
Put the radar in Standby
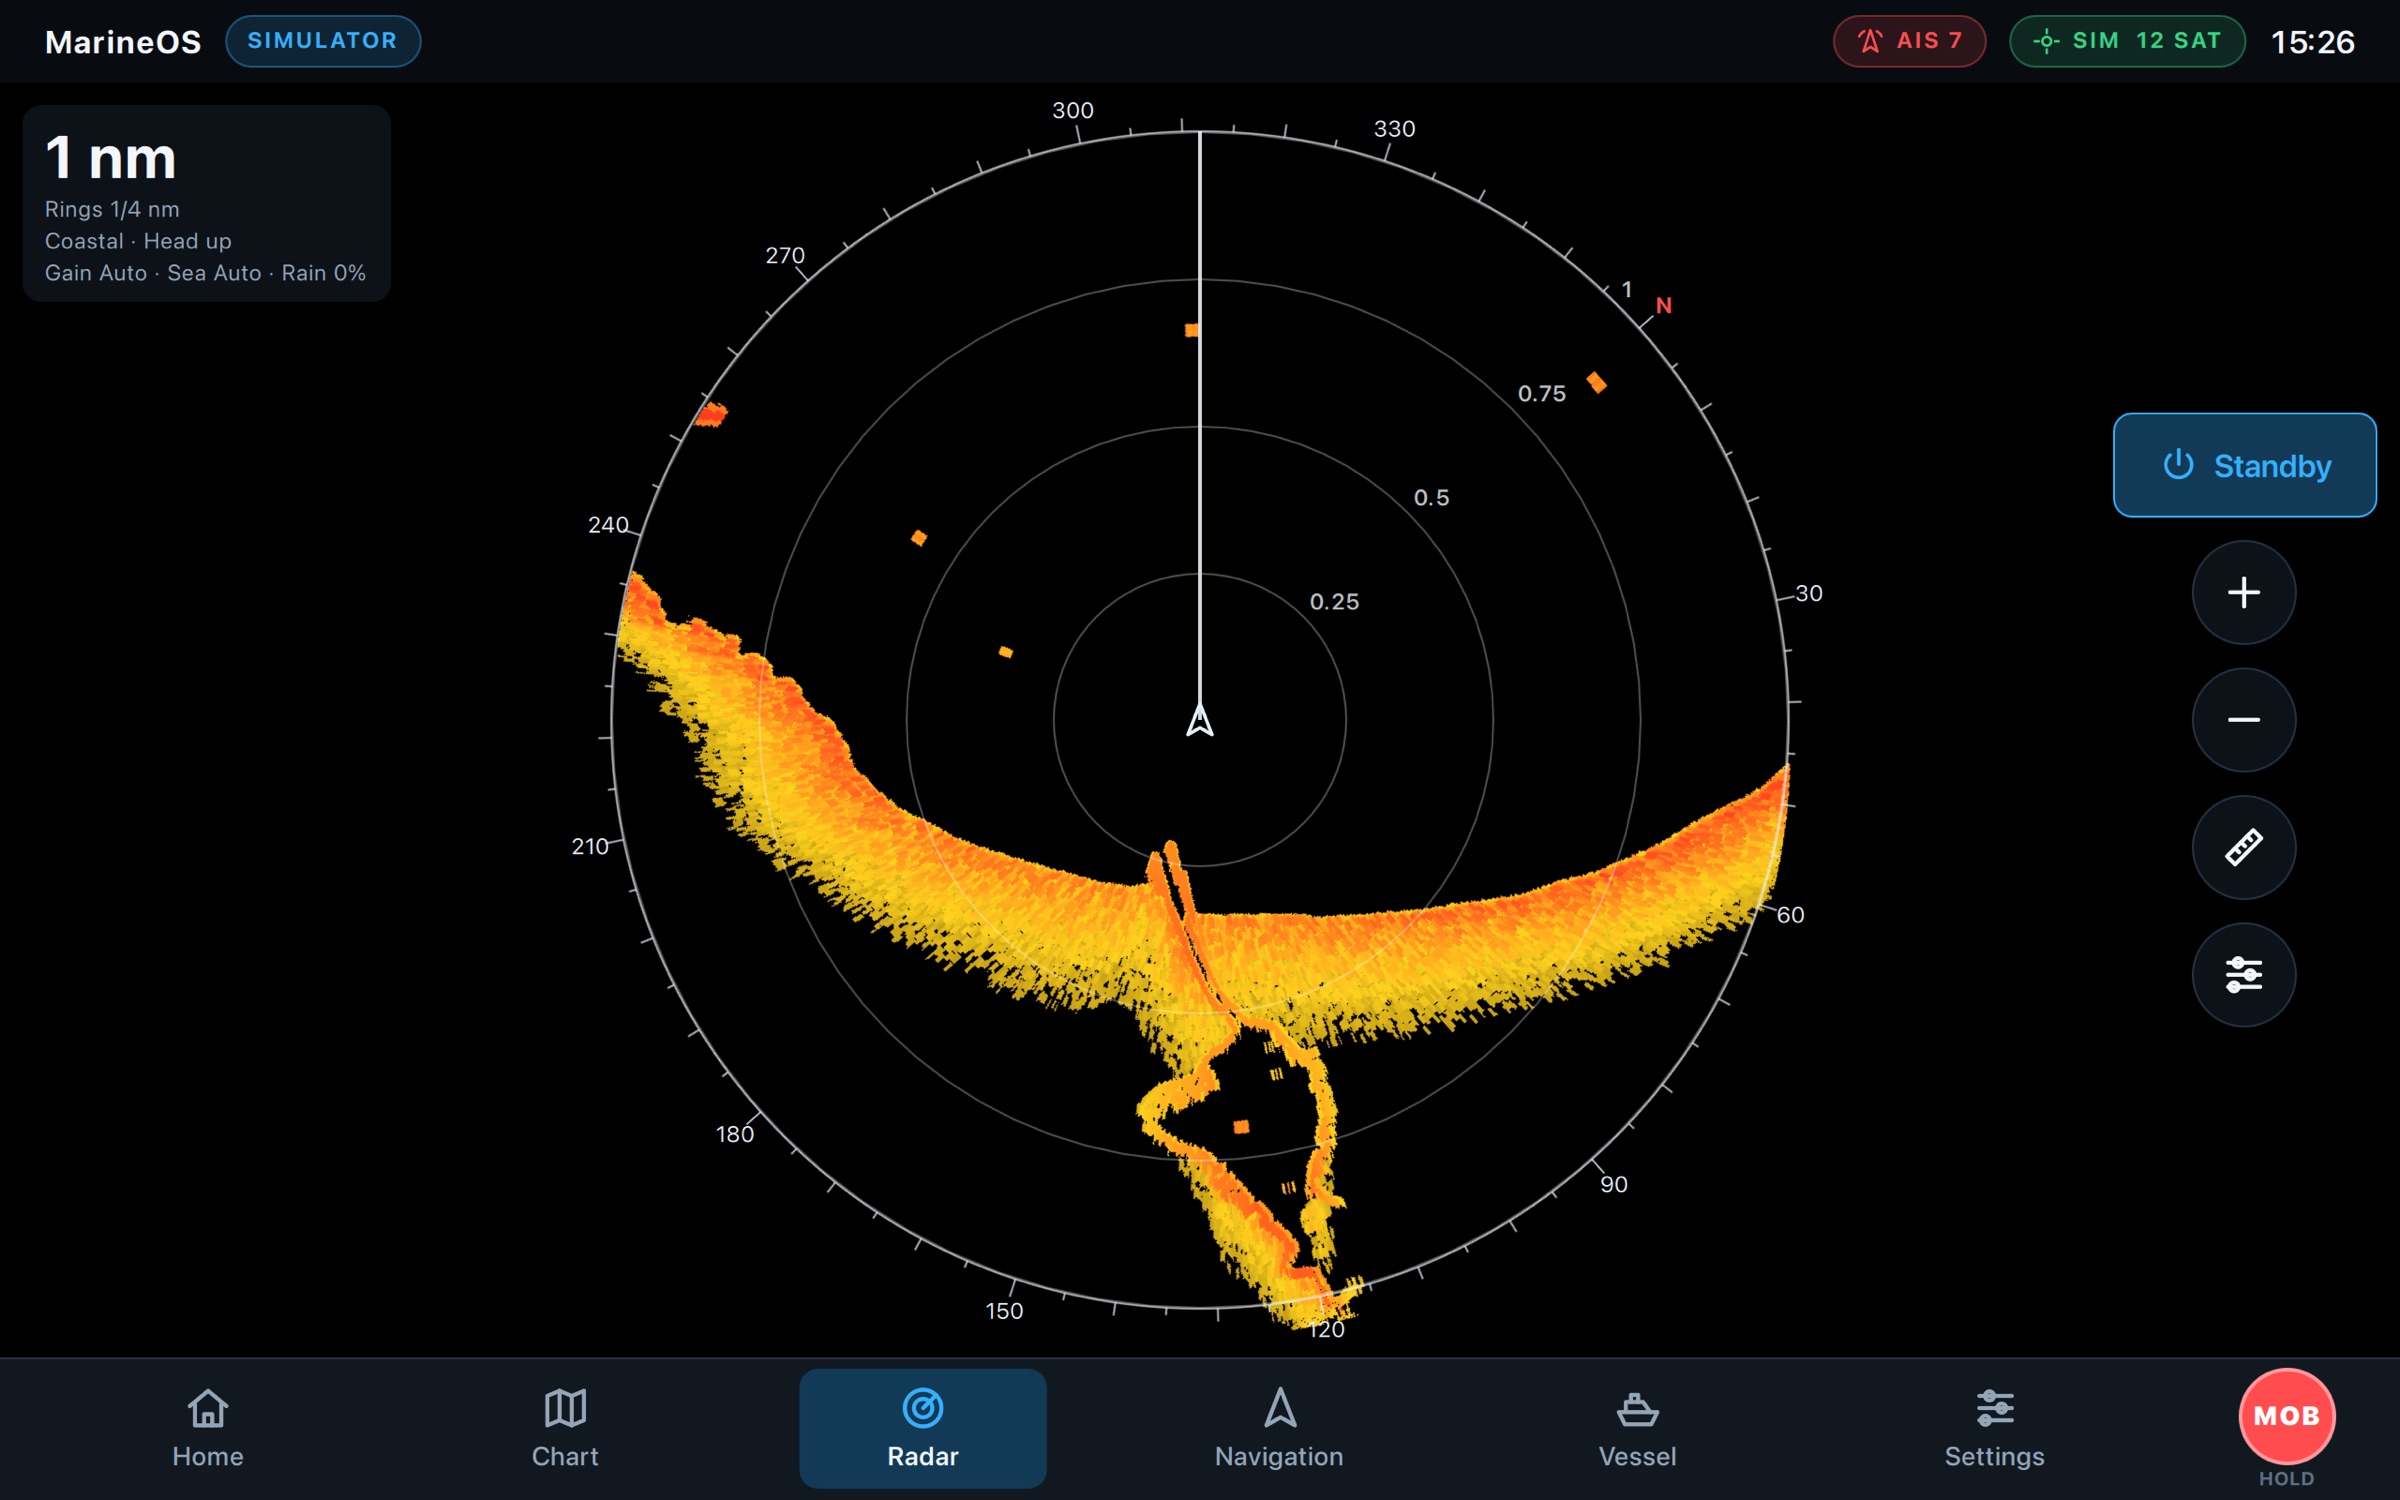[2244, 465]
